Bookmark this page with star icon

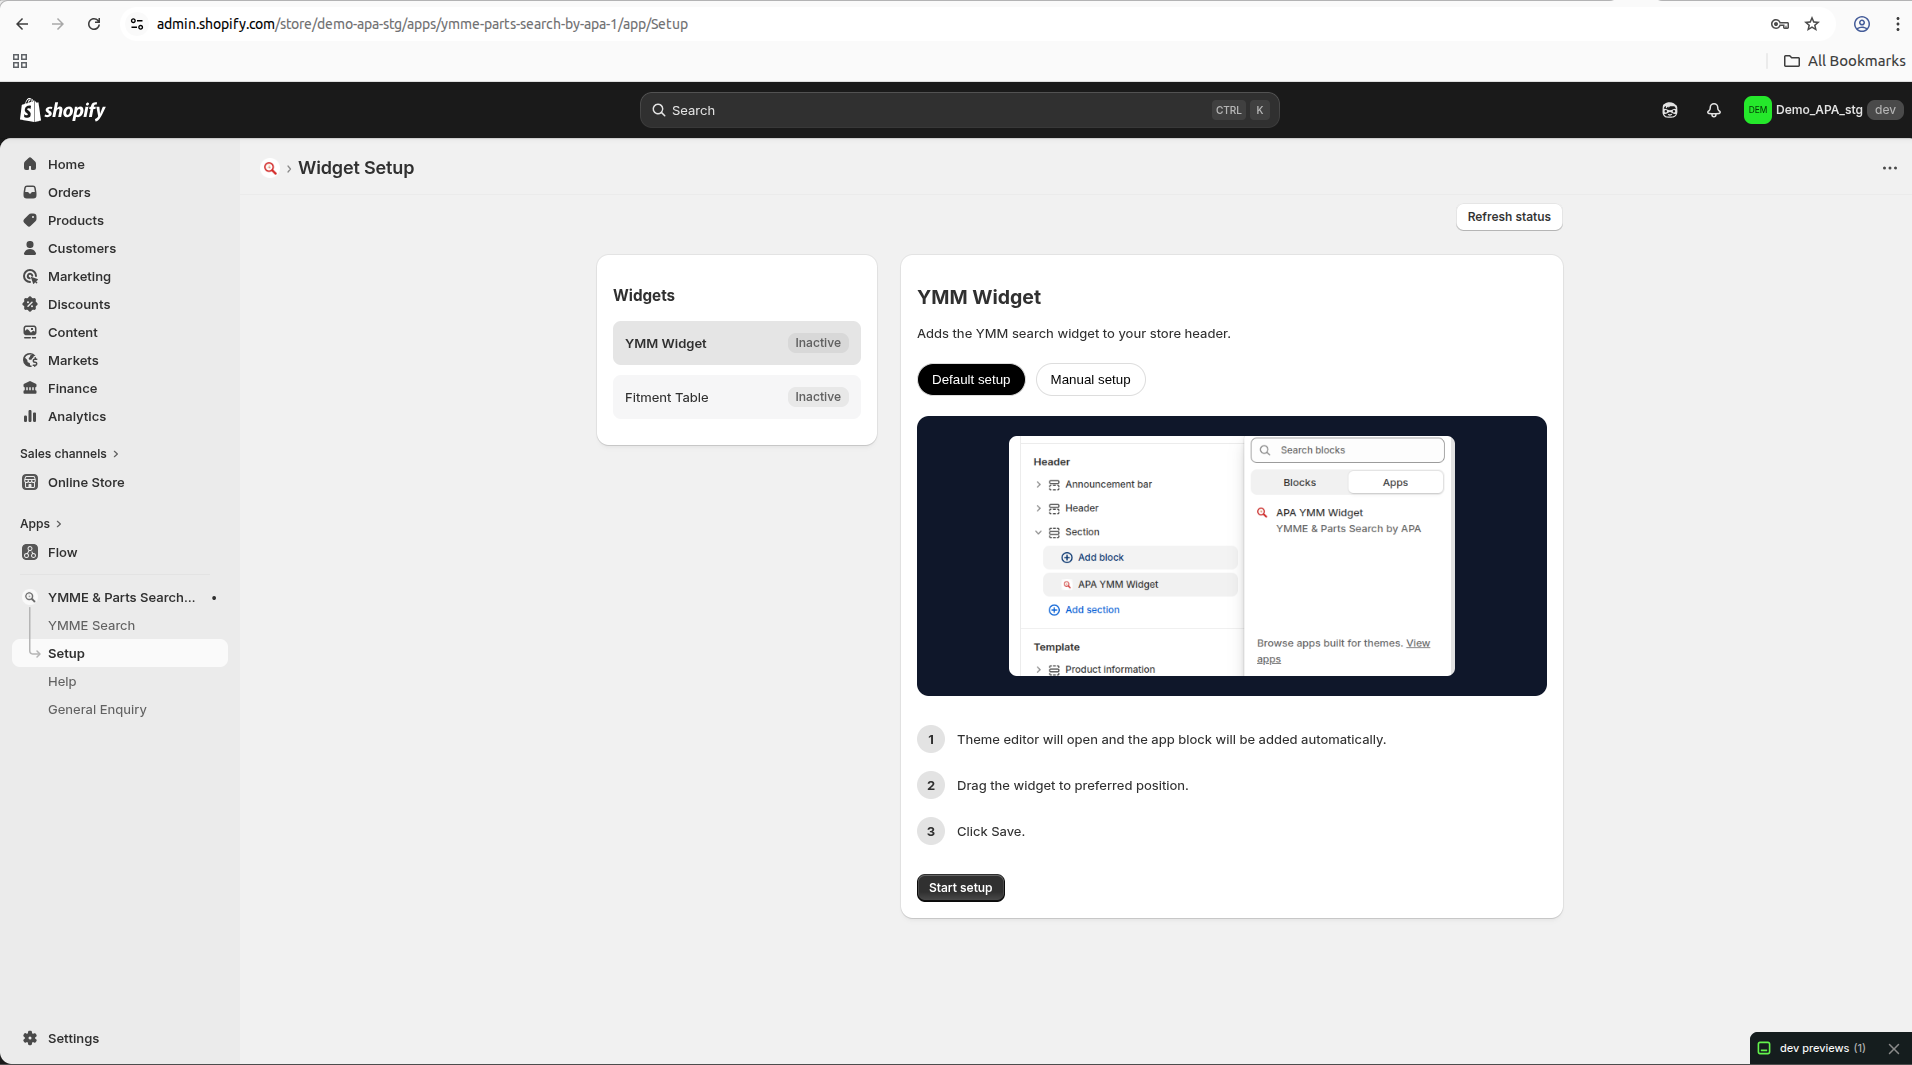(1812, 24)
